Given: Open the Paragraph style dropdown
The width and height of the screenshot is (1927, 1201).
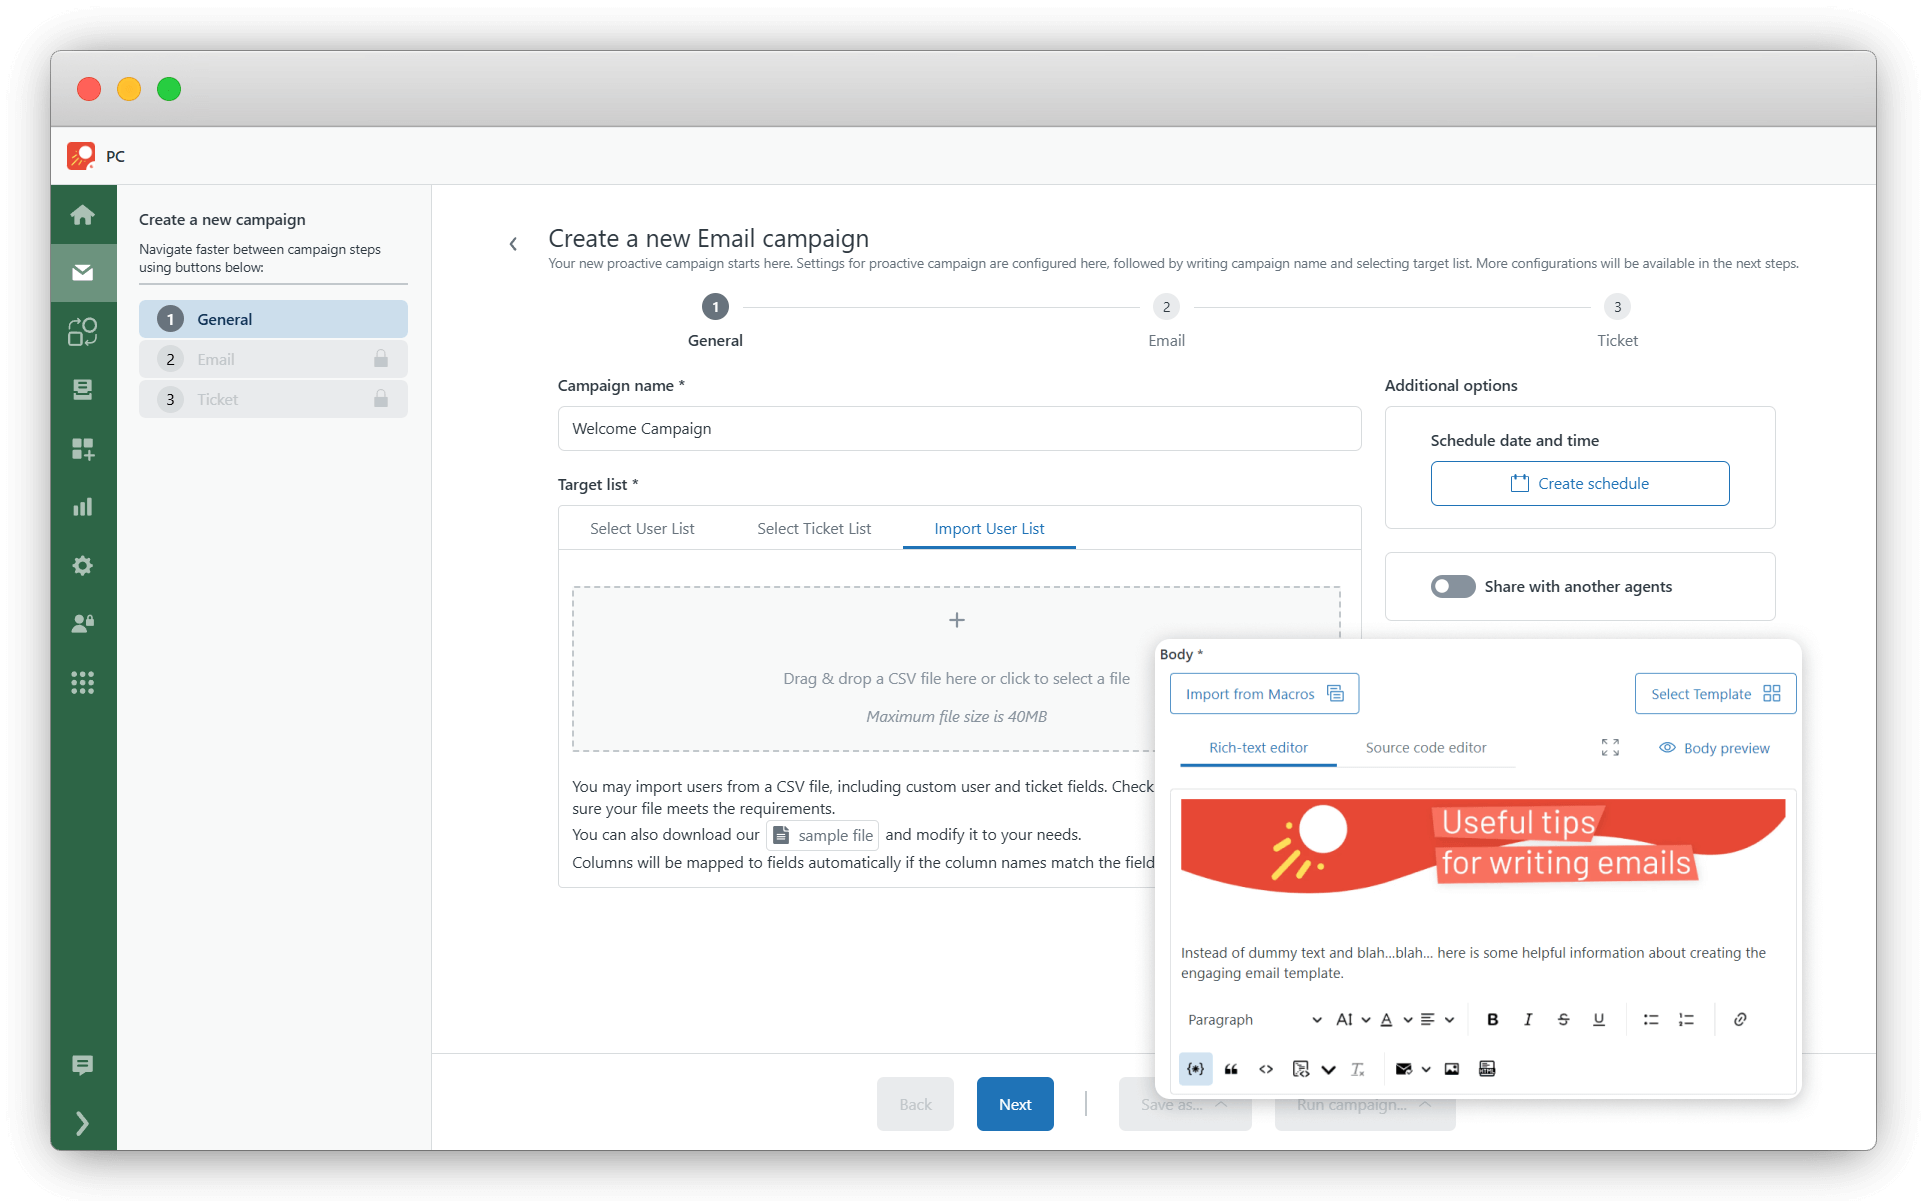Looking at the screenshot, I should 1255,1020.
